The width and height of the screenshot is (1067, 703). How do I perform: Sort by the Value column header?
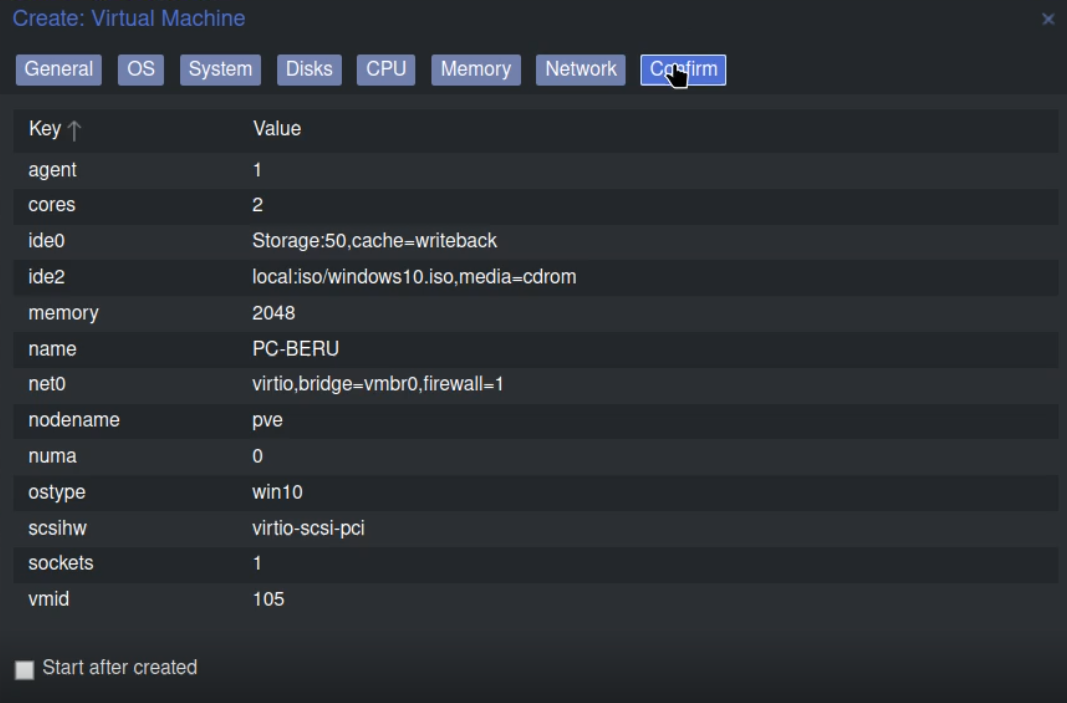[x=277, y=129]
